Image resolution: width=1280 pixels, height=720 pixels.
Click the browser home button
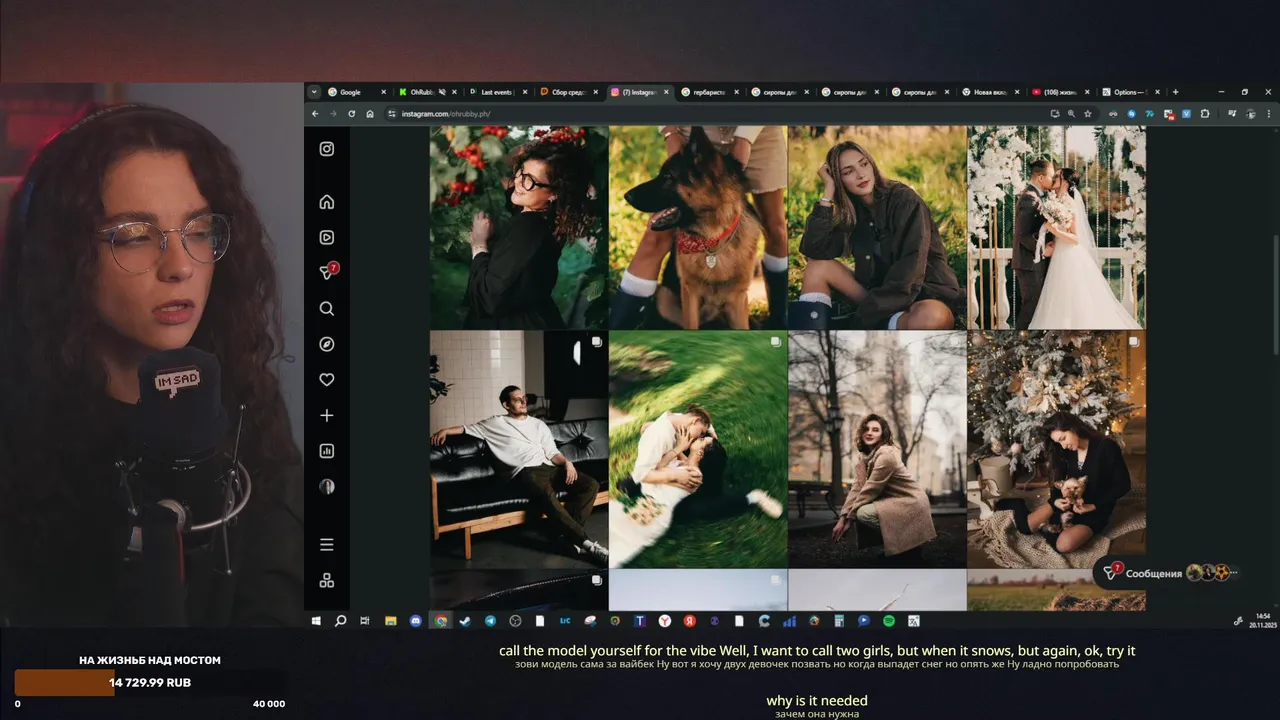coord(369,114)
